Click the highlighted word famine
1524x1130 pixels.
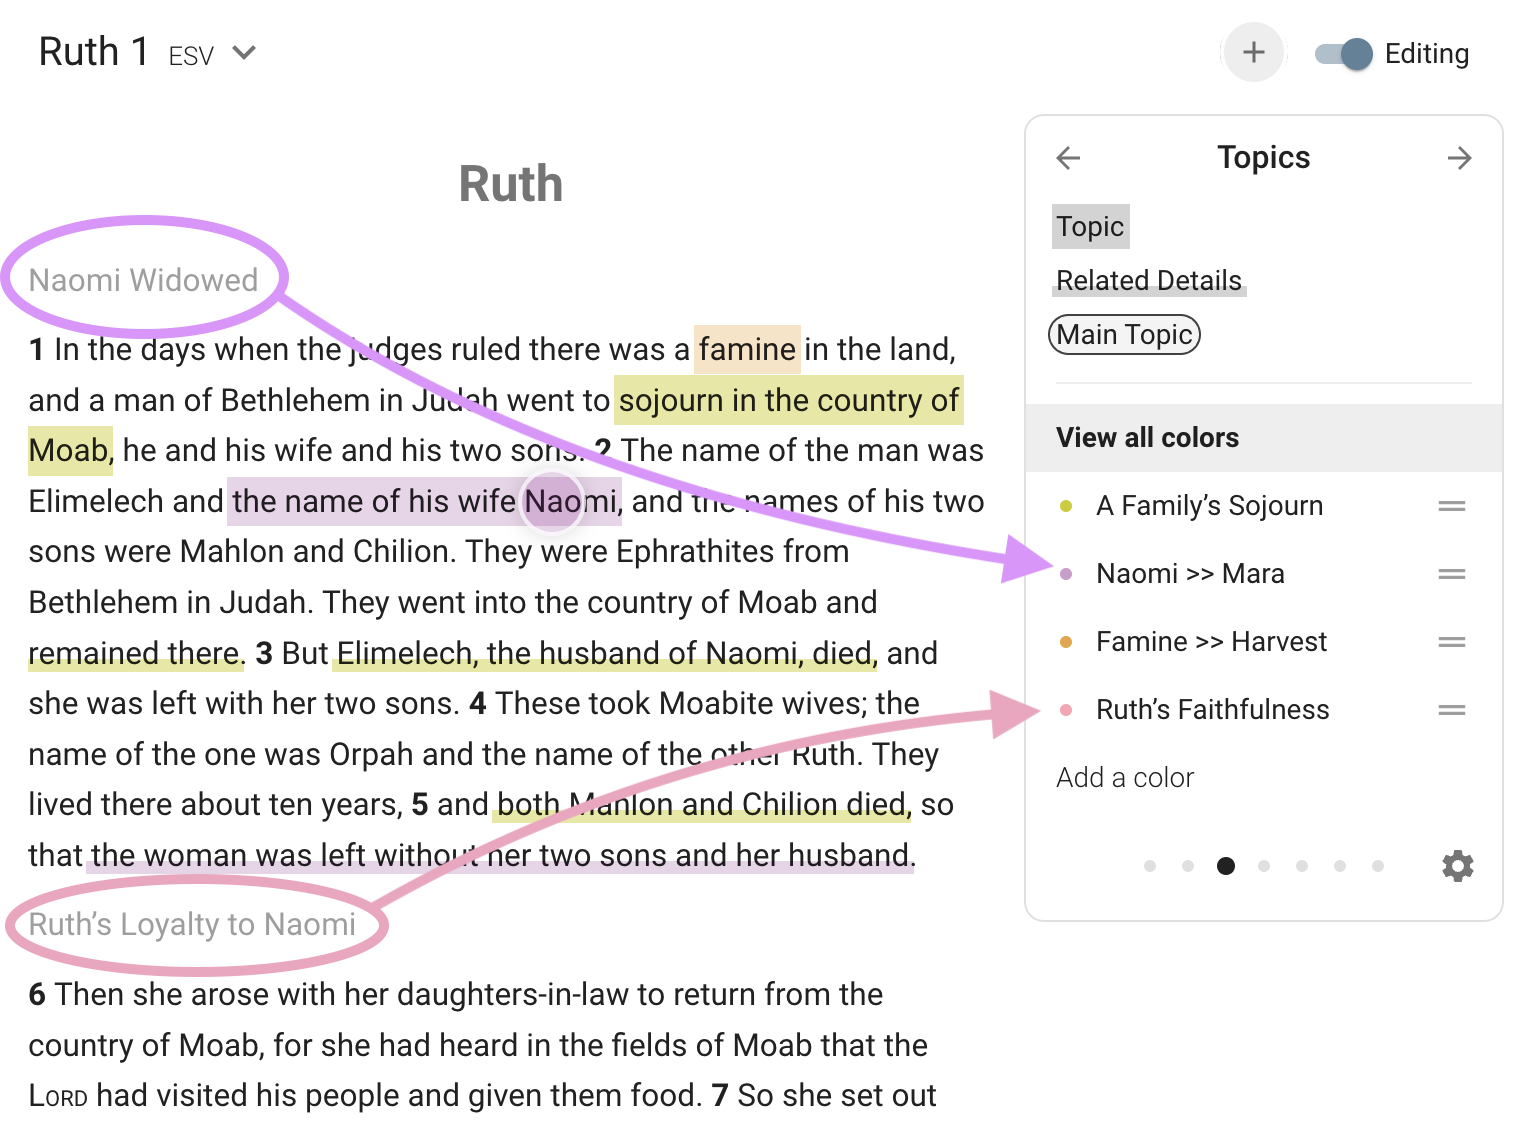(747, 349)
